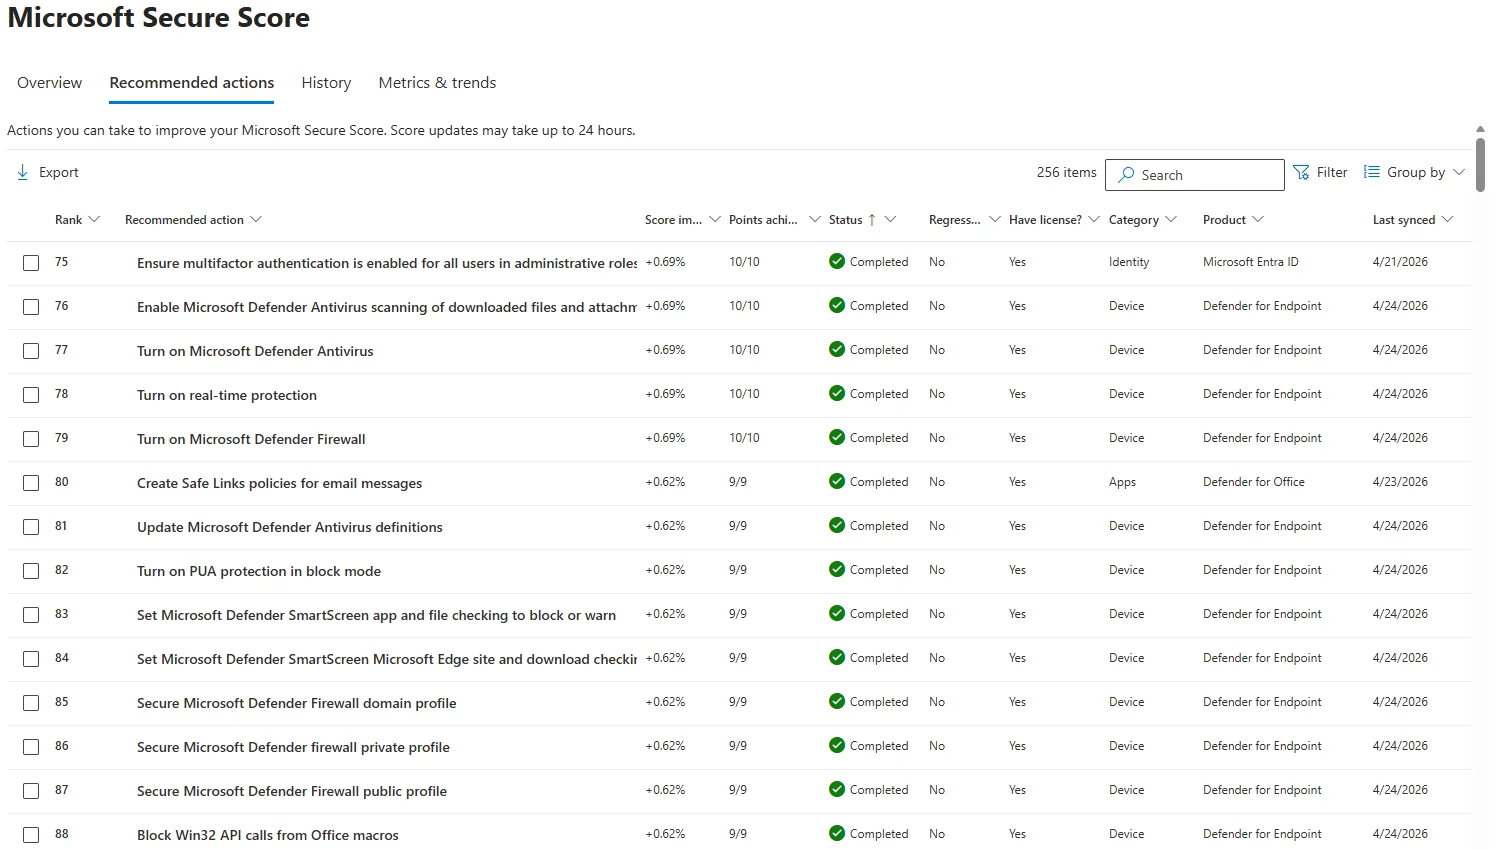Click the Defender for Office product cell
This screenshot has height=850, width=1495.
tap(1254, 482)
